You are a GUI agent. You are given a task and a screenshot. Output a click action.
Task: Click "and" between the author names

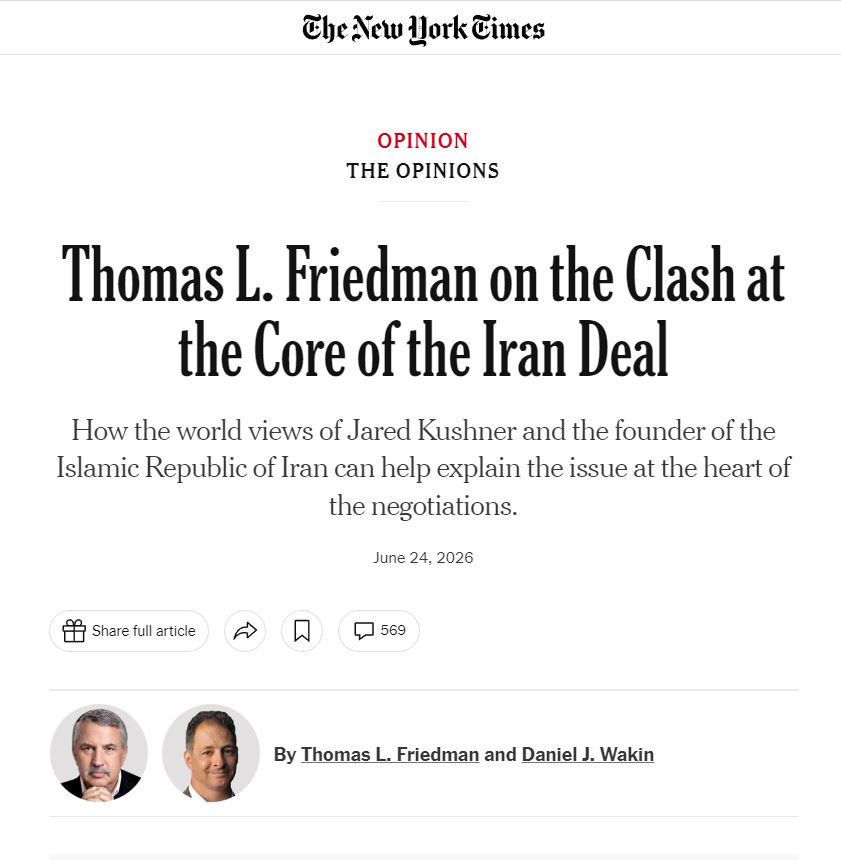tap(500, 755)
